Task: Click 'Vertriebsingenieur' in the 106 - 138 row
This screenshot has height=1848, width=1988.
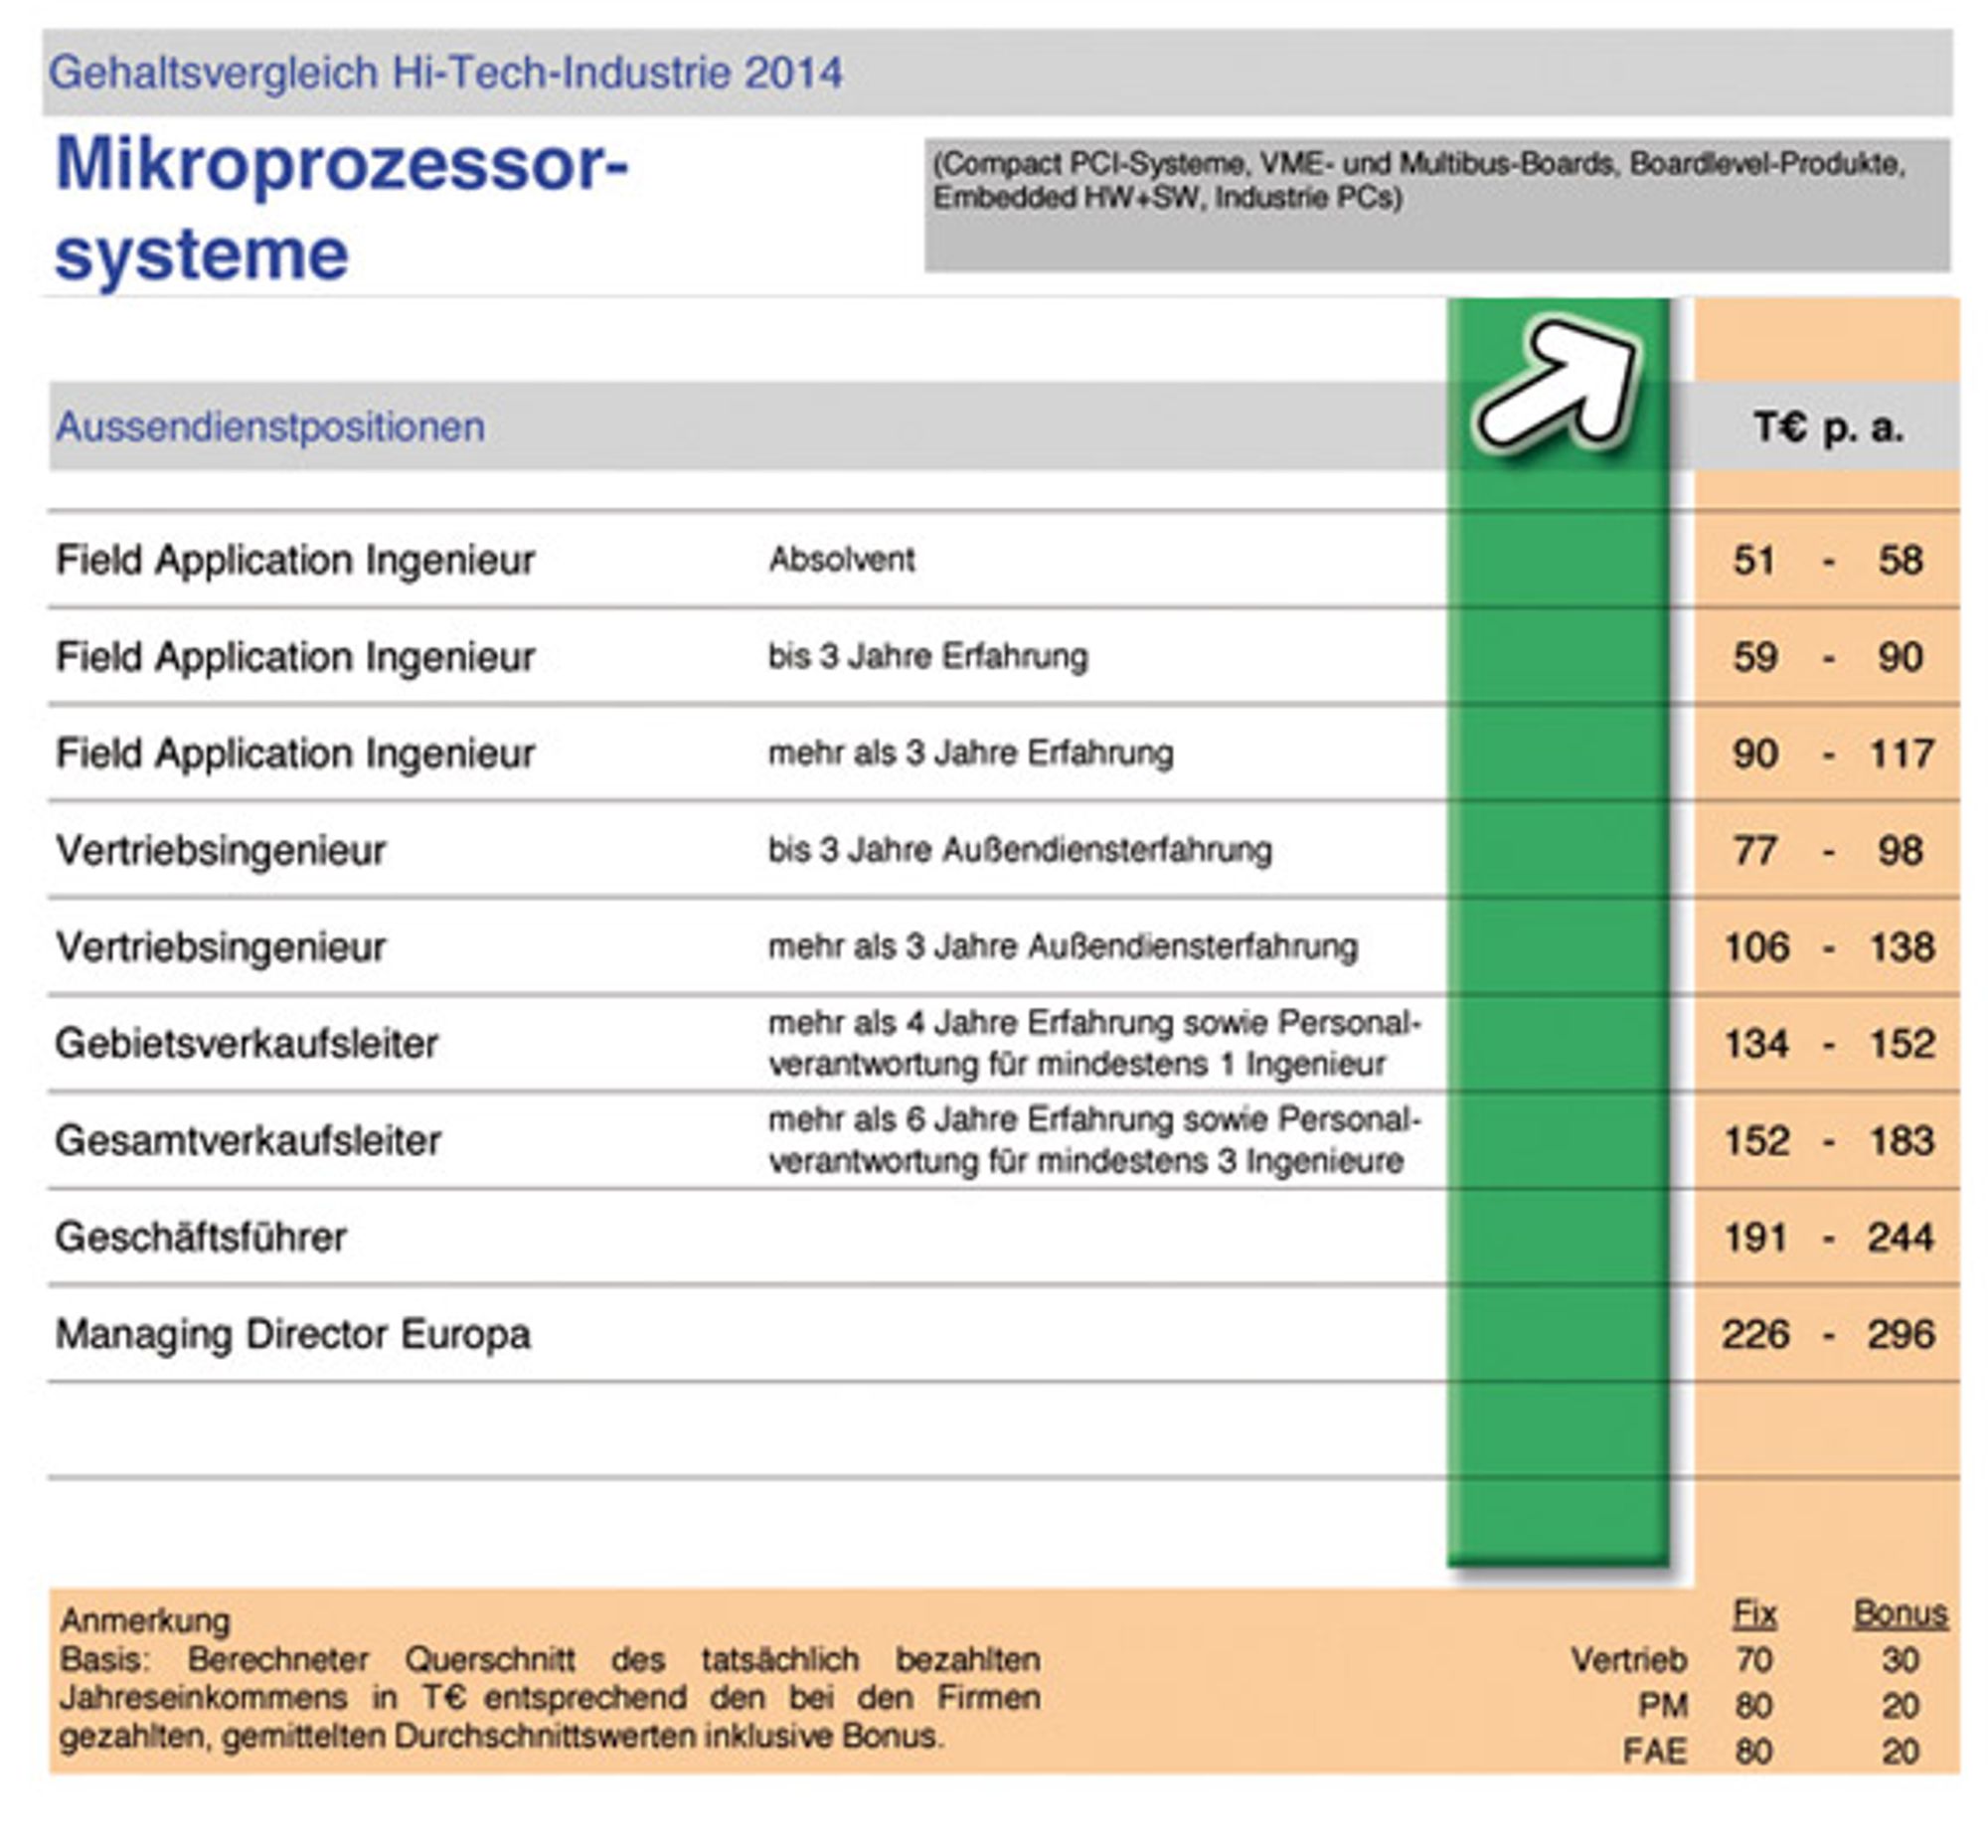Action: pyautogui.click(x=220, y=947)
